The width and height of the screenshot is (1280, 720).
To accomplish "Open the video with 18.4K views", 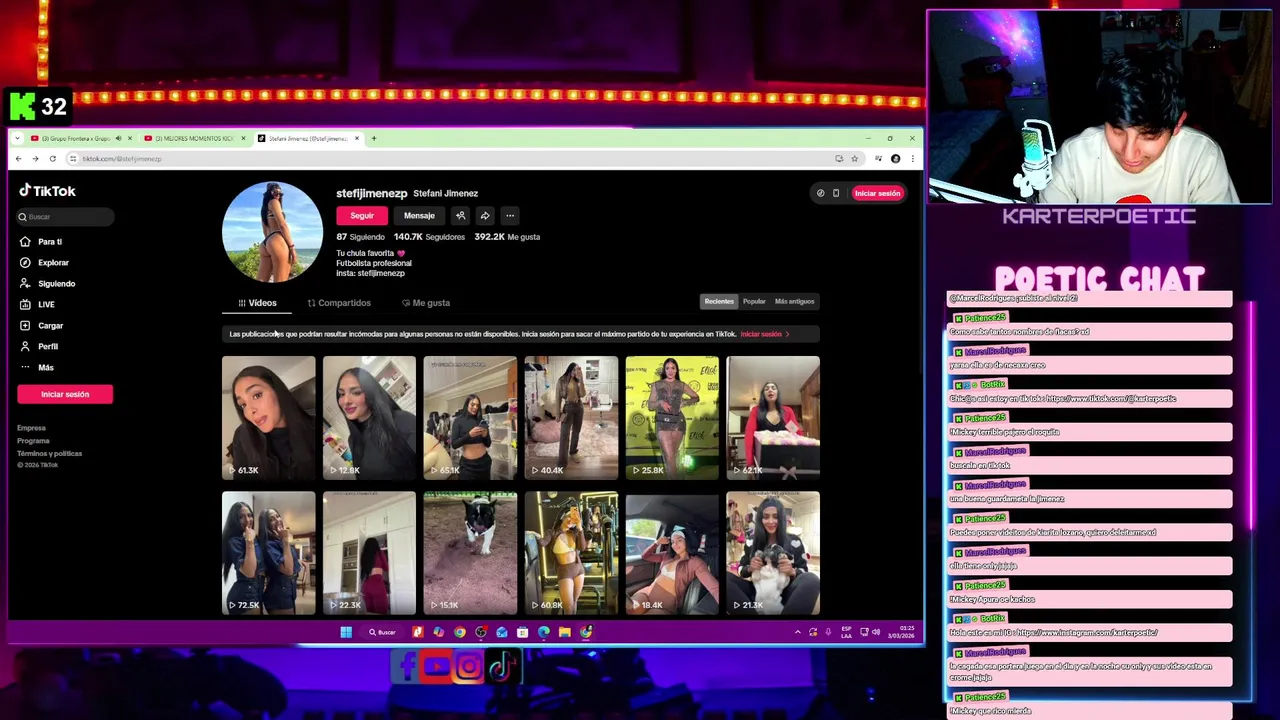I will pos(672,552).
